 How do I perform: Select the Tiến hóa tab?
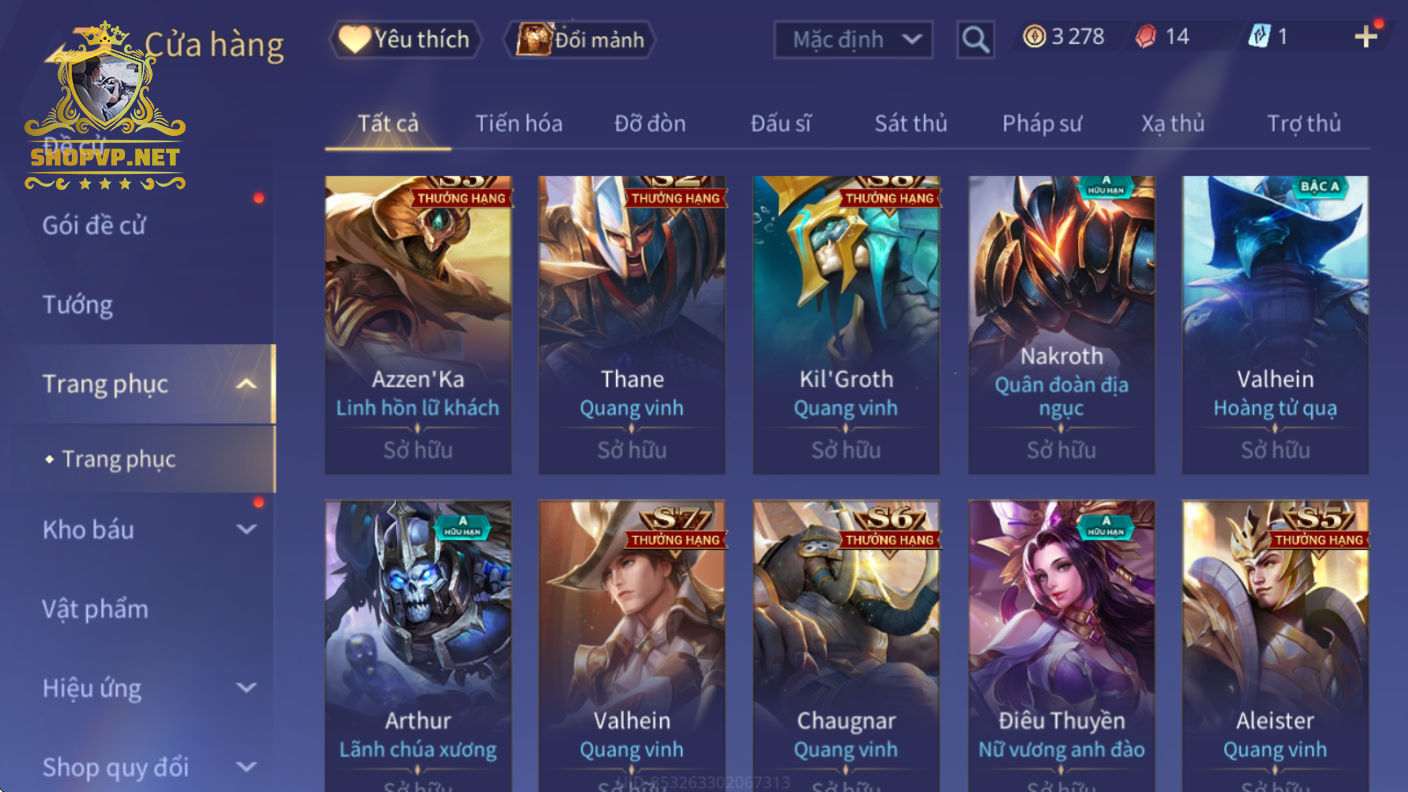click(518, 123)
